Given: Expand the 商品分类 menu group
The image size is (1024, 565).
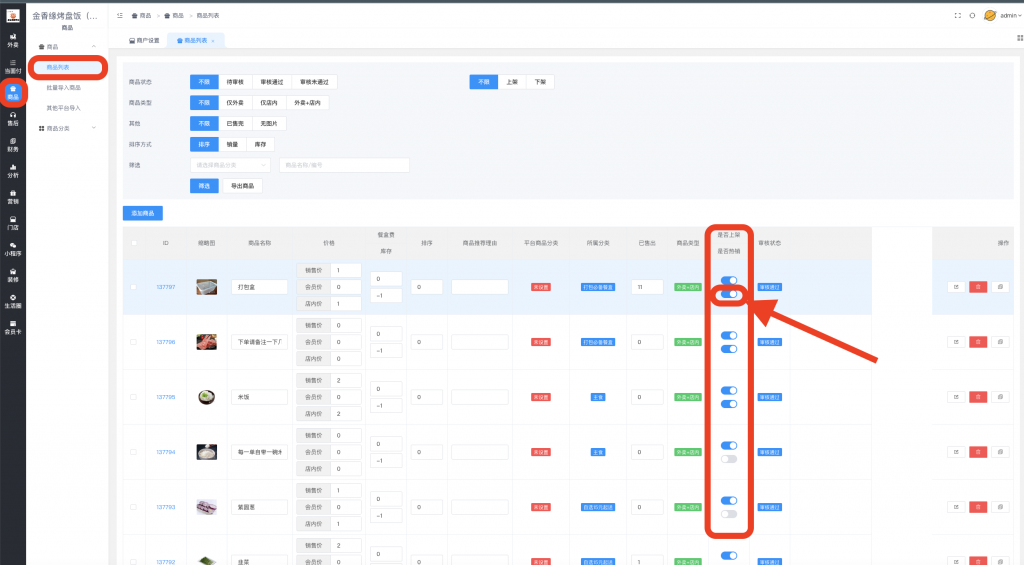Looking at the screenshot, I should tap(66, 128).
